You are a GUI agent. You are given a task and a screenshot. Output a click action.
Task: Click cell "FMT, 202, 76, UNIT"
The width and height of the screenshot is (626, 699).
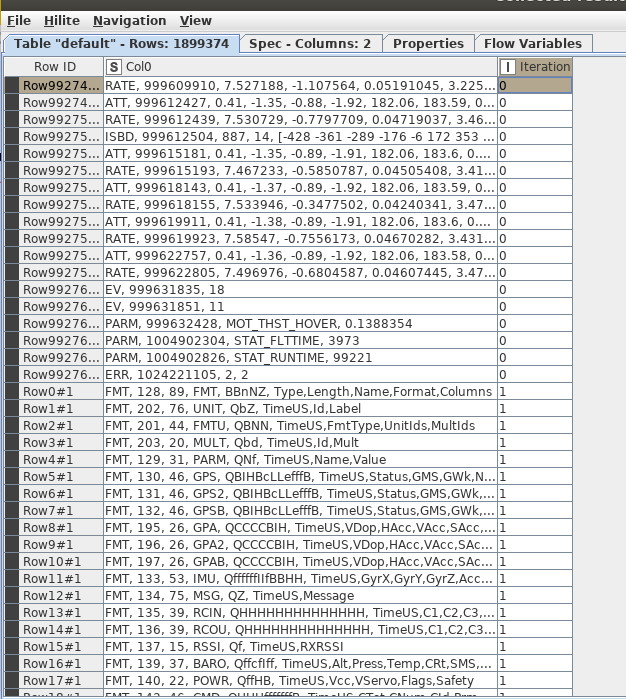pos(301,408)
